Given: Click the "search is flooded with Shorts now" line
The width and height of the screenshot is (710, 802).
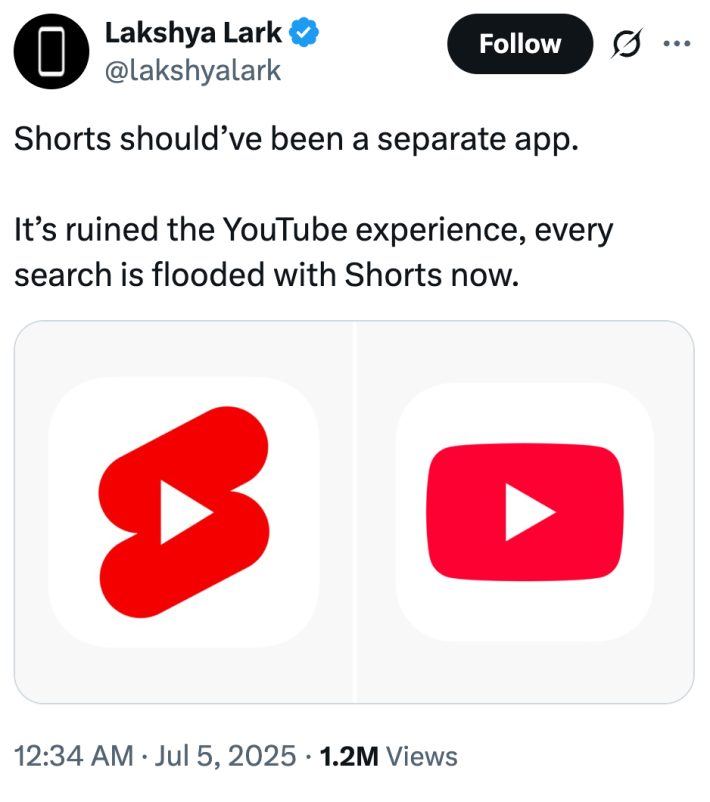Looking at the screenshot, I should pyautogui.click(x=267, y=274).
